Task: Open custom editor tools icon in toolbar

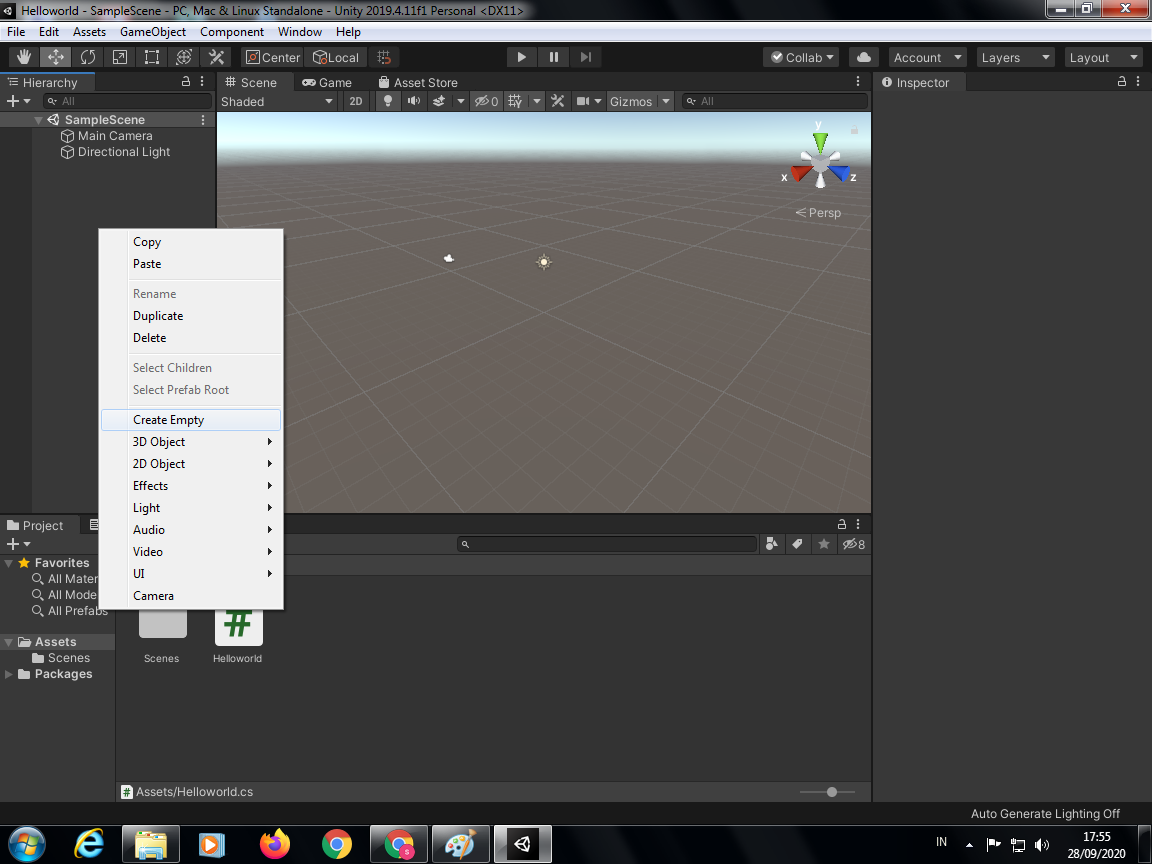Action: pos(216,57)
